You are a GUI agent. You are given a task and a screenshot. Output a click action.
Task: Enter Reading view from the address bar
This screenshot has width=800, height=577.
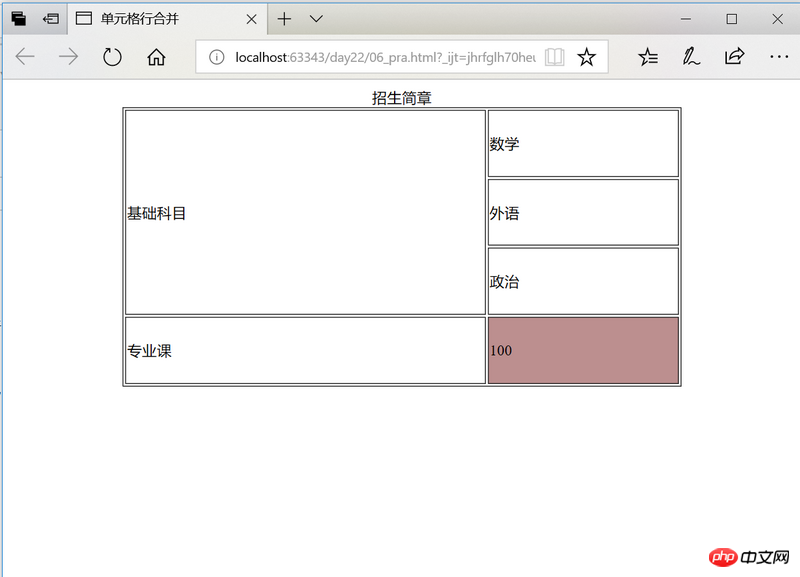pos(554,57)
